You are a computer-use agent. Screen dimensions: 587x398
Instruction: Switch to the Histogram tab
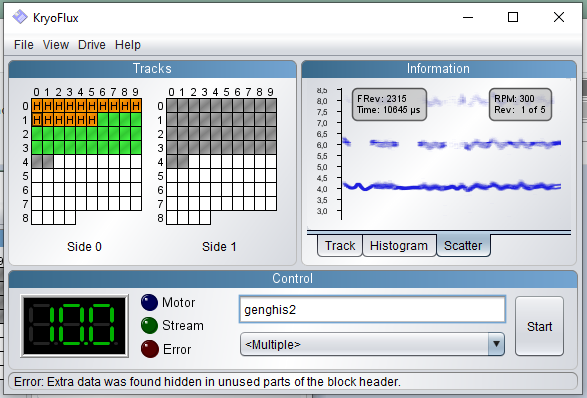399,246
